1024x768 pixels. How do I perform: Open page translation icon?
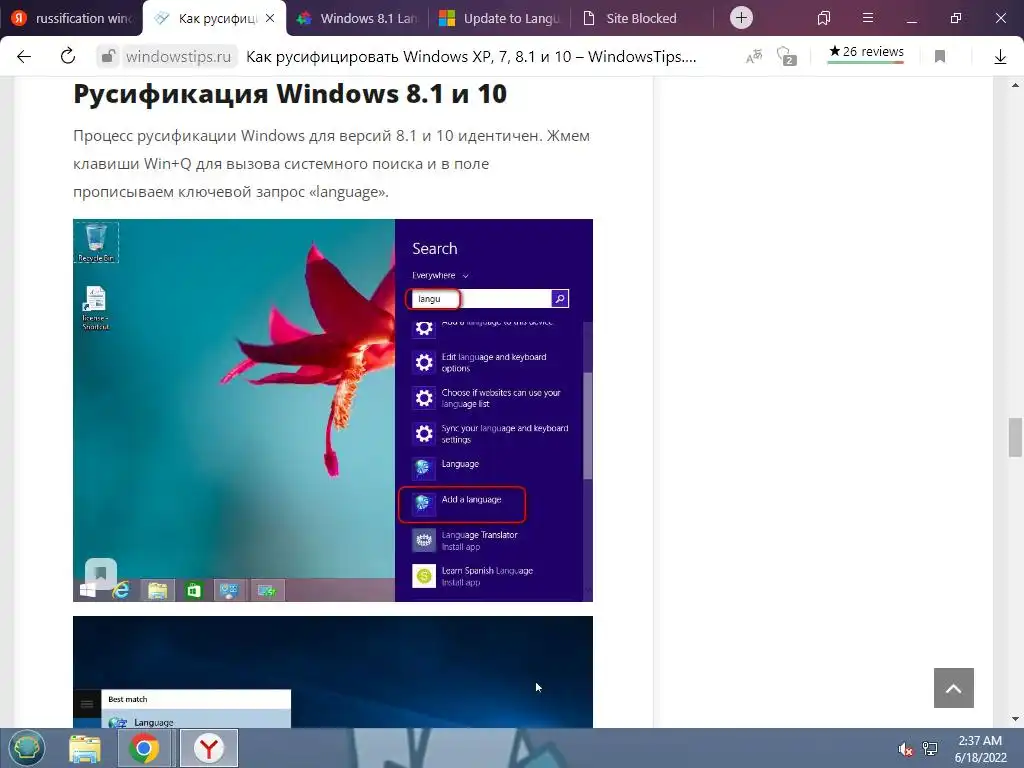pos(754,57)
